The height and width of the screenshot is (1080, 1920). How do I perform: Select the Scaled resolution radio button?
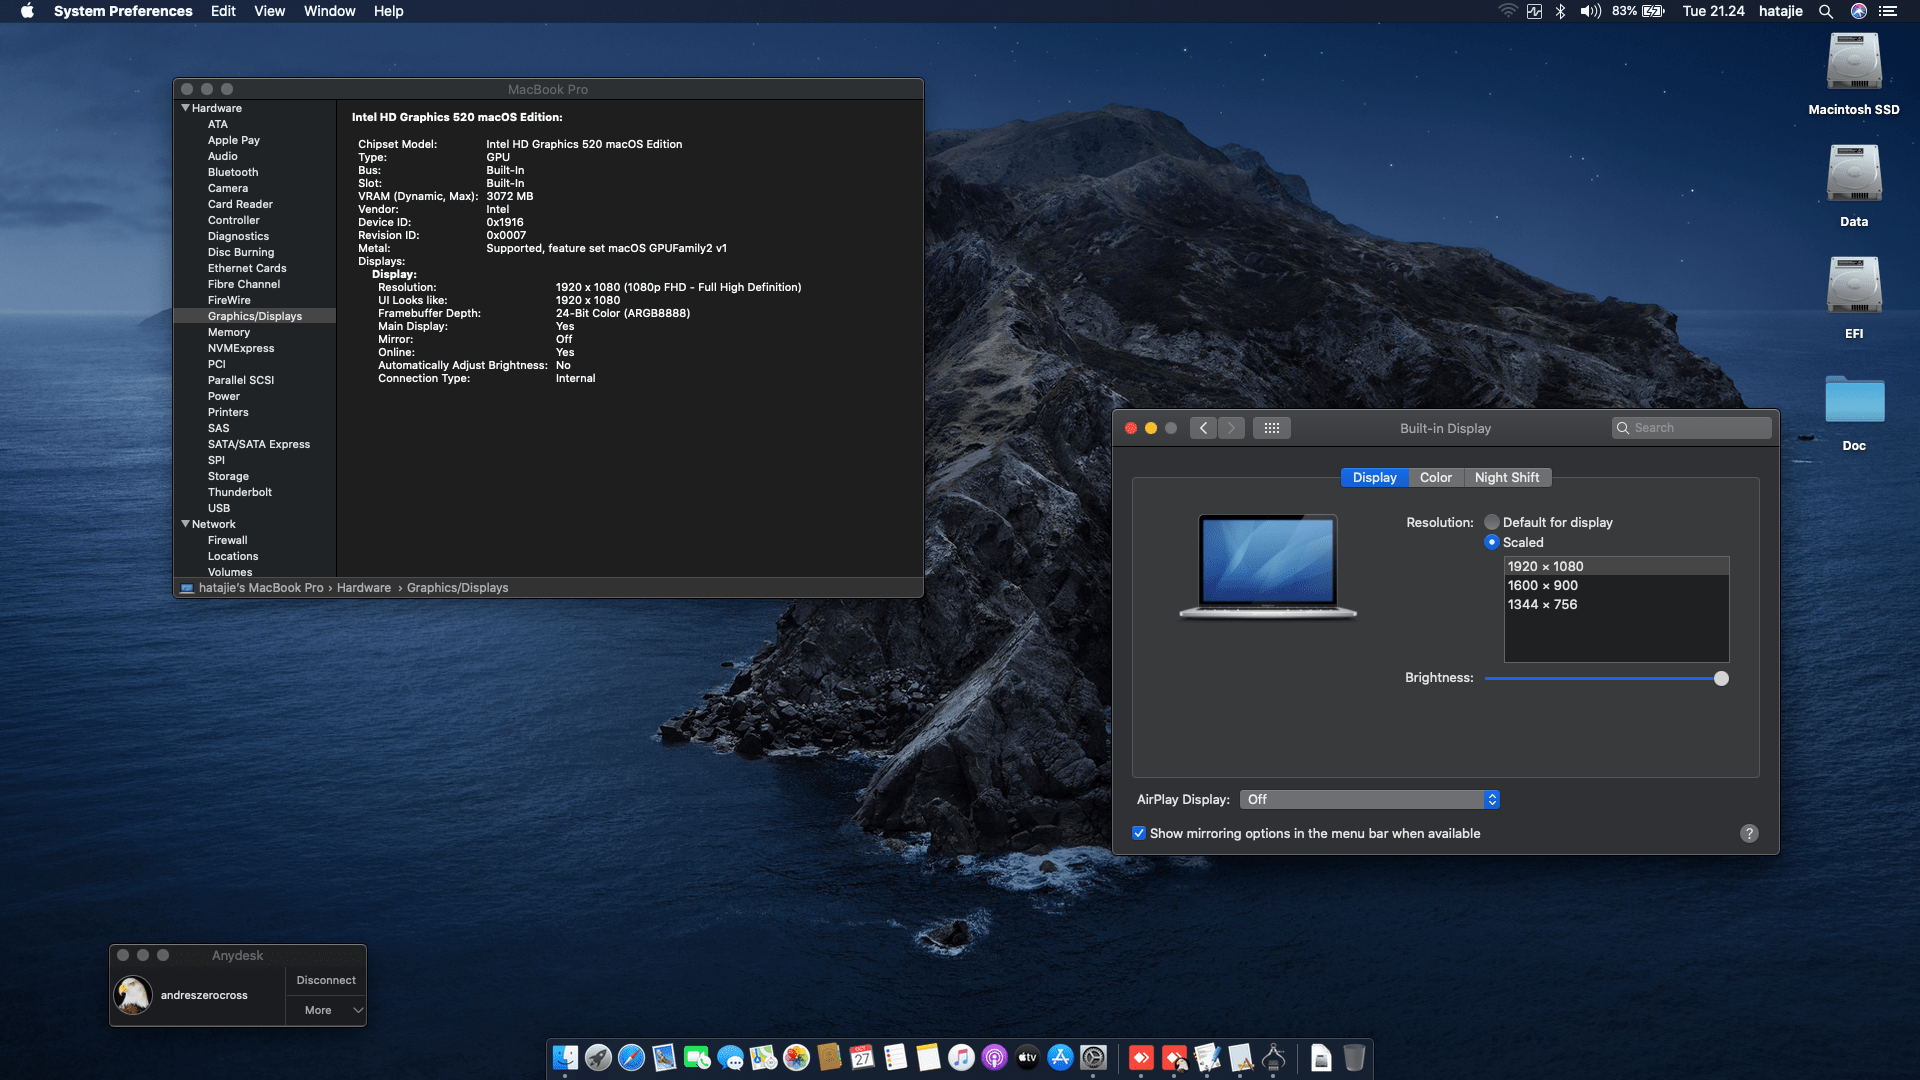[1491, 542]
